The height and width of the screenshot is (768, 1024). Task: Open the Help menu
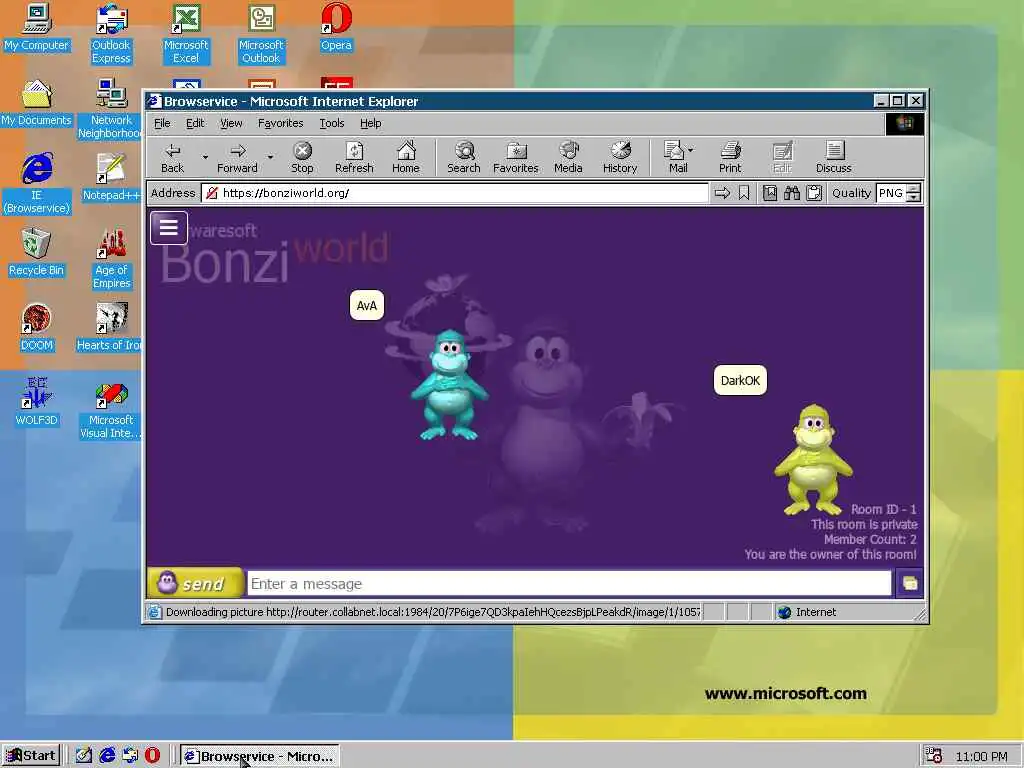pyautogui.click(x=370, y=123)
